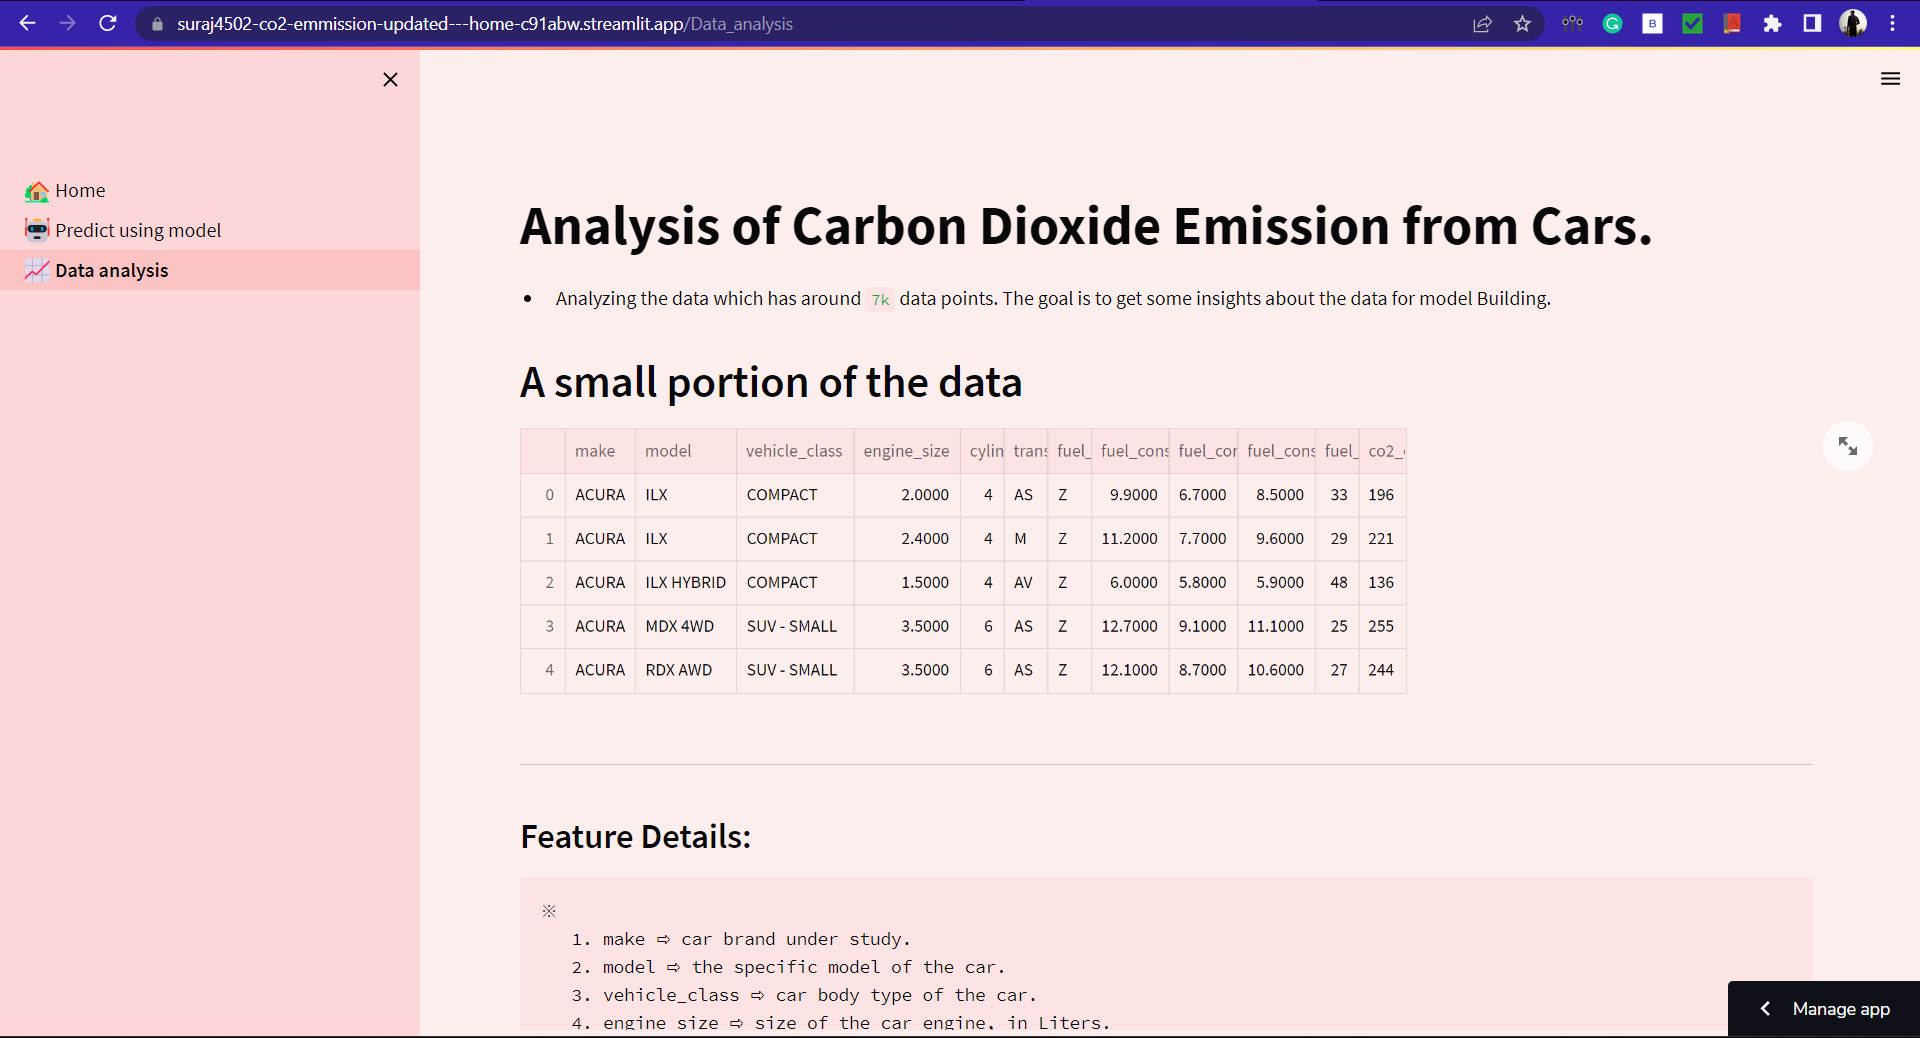Click the robot icon beside Predict using model

click(36, 230)
